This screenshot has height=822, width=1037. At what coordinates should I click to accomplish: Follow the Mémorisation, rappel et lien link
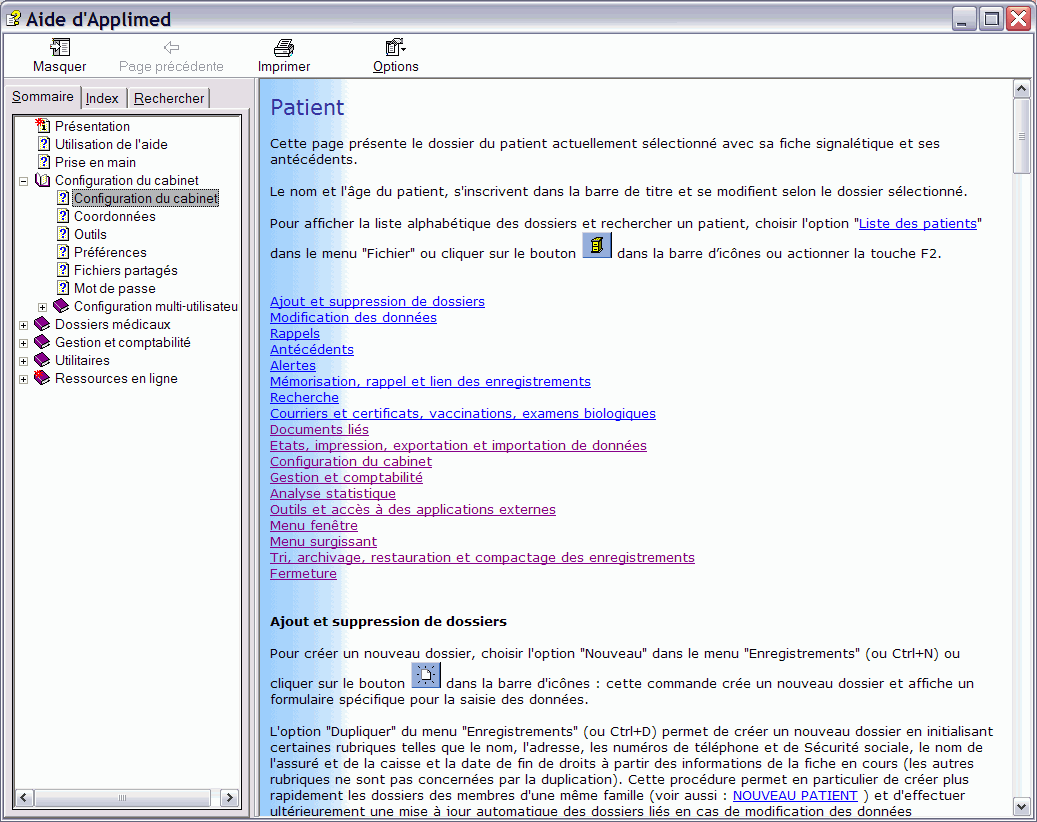click(x=430, y=382)
